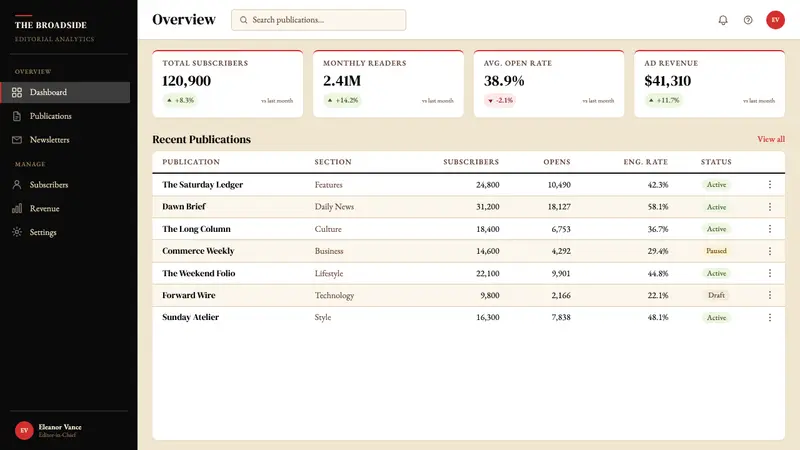Click the Draft status badge
This screenshot has height=450, width=800.
click(716, 295)
